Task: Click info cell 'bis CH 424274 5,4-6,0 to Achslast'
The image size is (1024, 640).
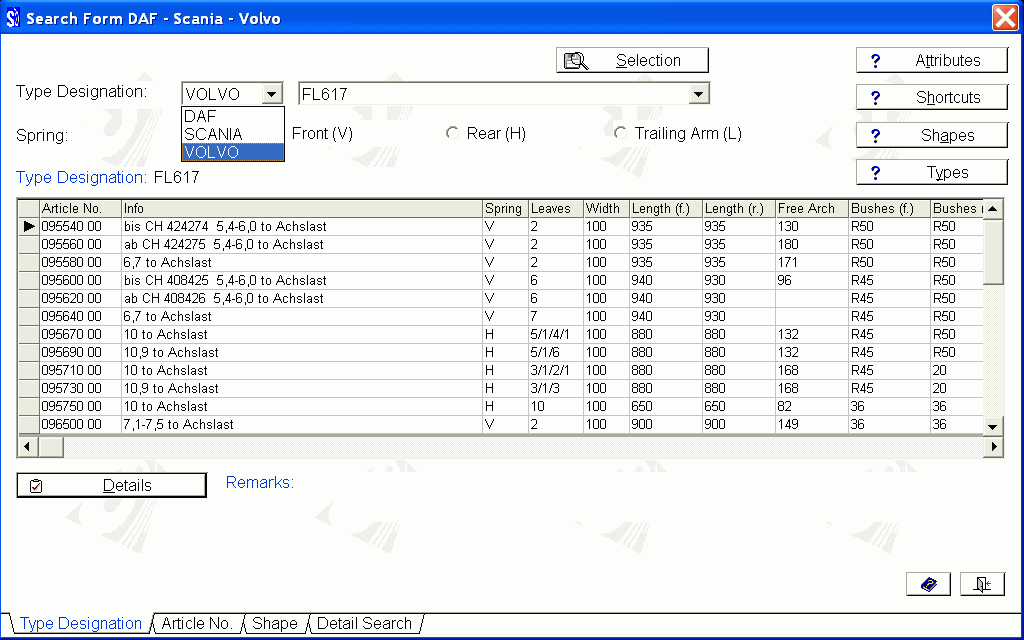Action: tap(302, 227)
